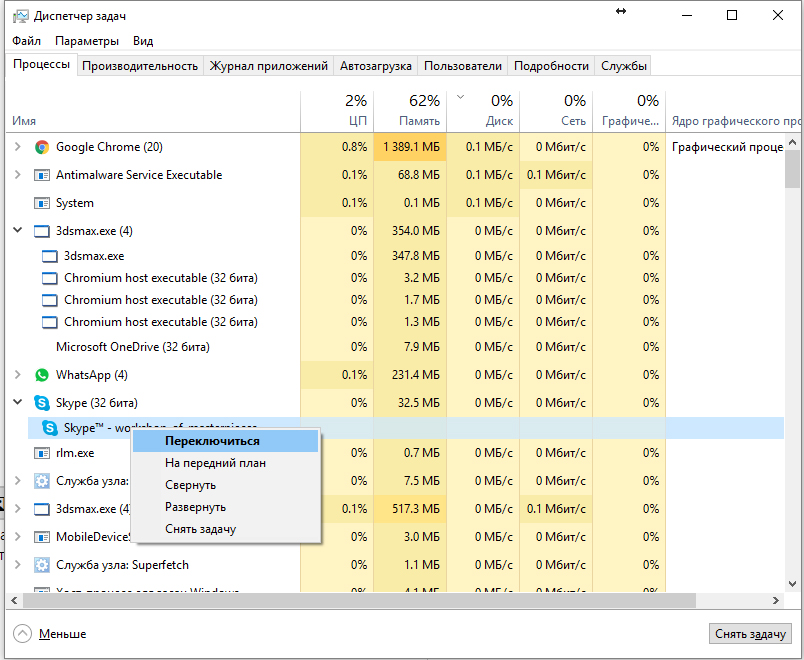Sort by the ЦП column header
This screenshot has width=804, height=660.
[x=337, y=111]
